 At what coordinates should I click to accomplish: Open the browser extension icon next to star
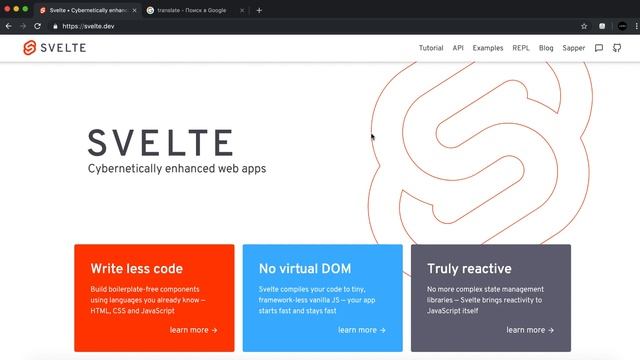tap(602, 26)
